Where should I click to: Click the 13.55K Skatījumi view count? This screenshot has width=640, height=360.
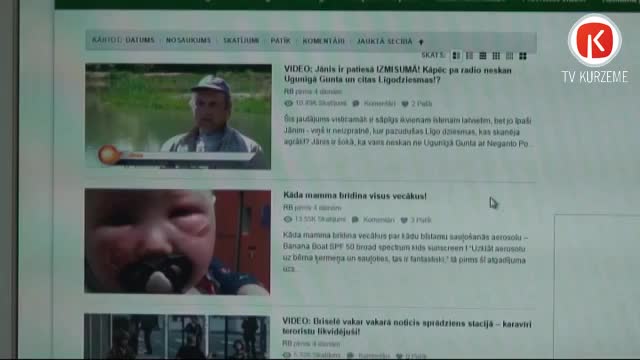pyautogui.click(x=320, y=219)
